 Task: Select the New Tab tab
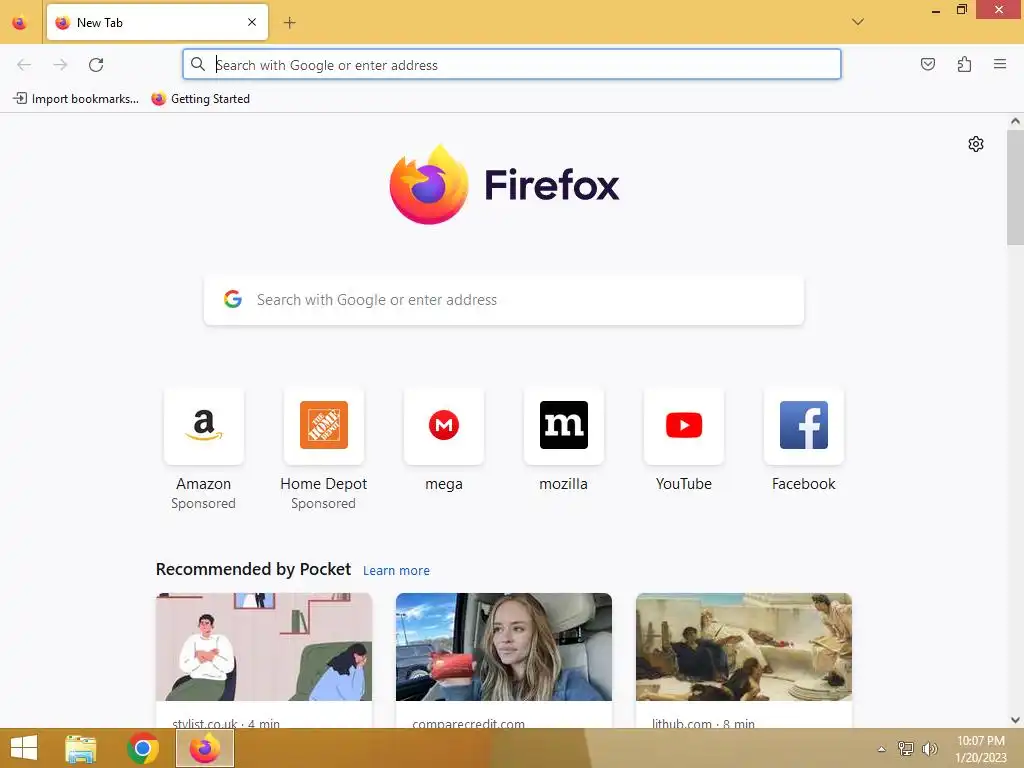(x=157, y=22)
